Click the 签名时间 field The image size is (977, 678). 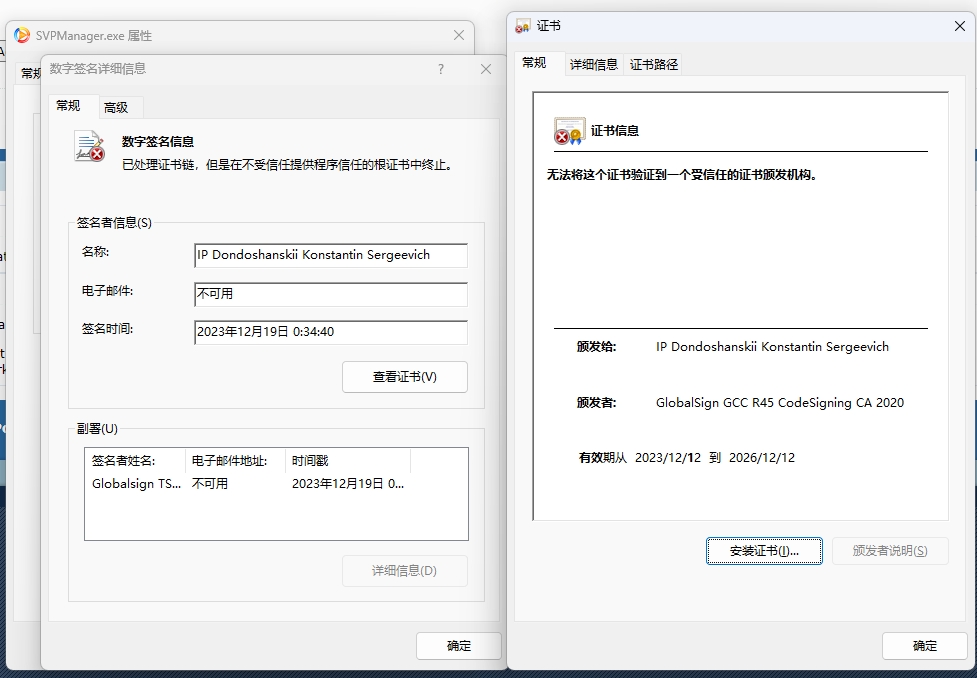330,332
